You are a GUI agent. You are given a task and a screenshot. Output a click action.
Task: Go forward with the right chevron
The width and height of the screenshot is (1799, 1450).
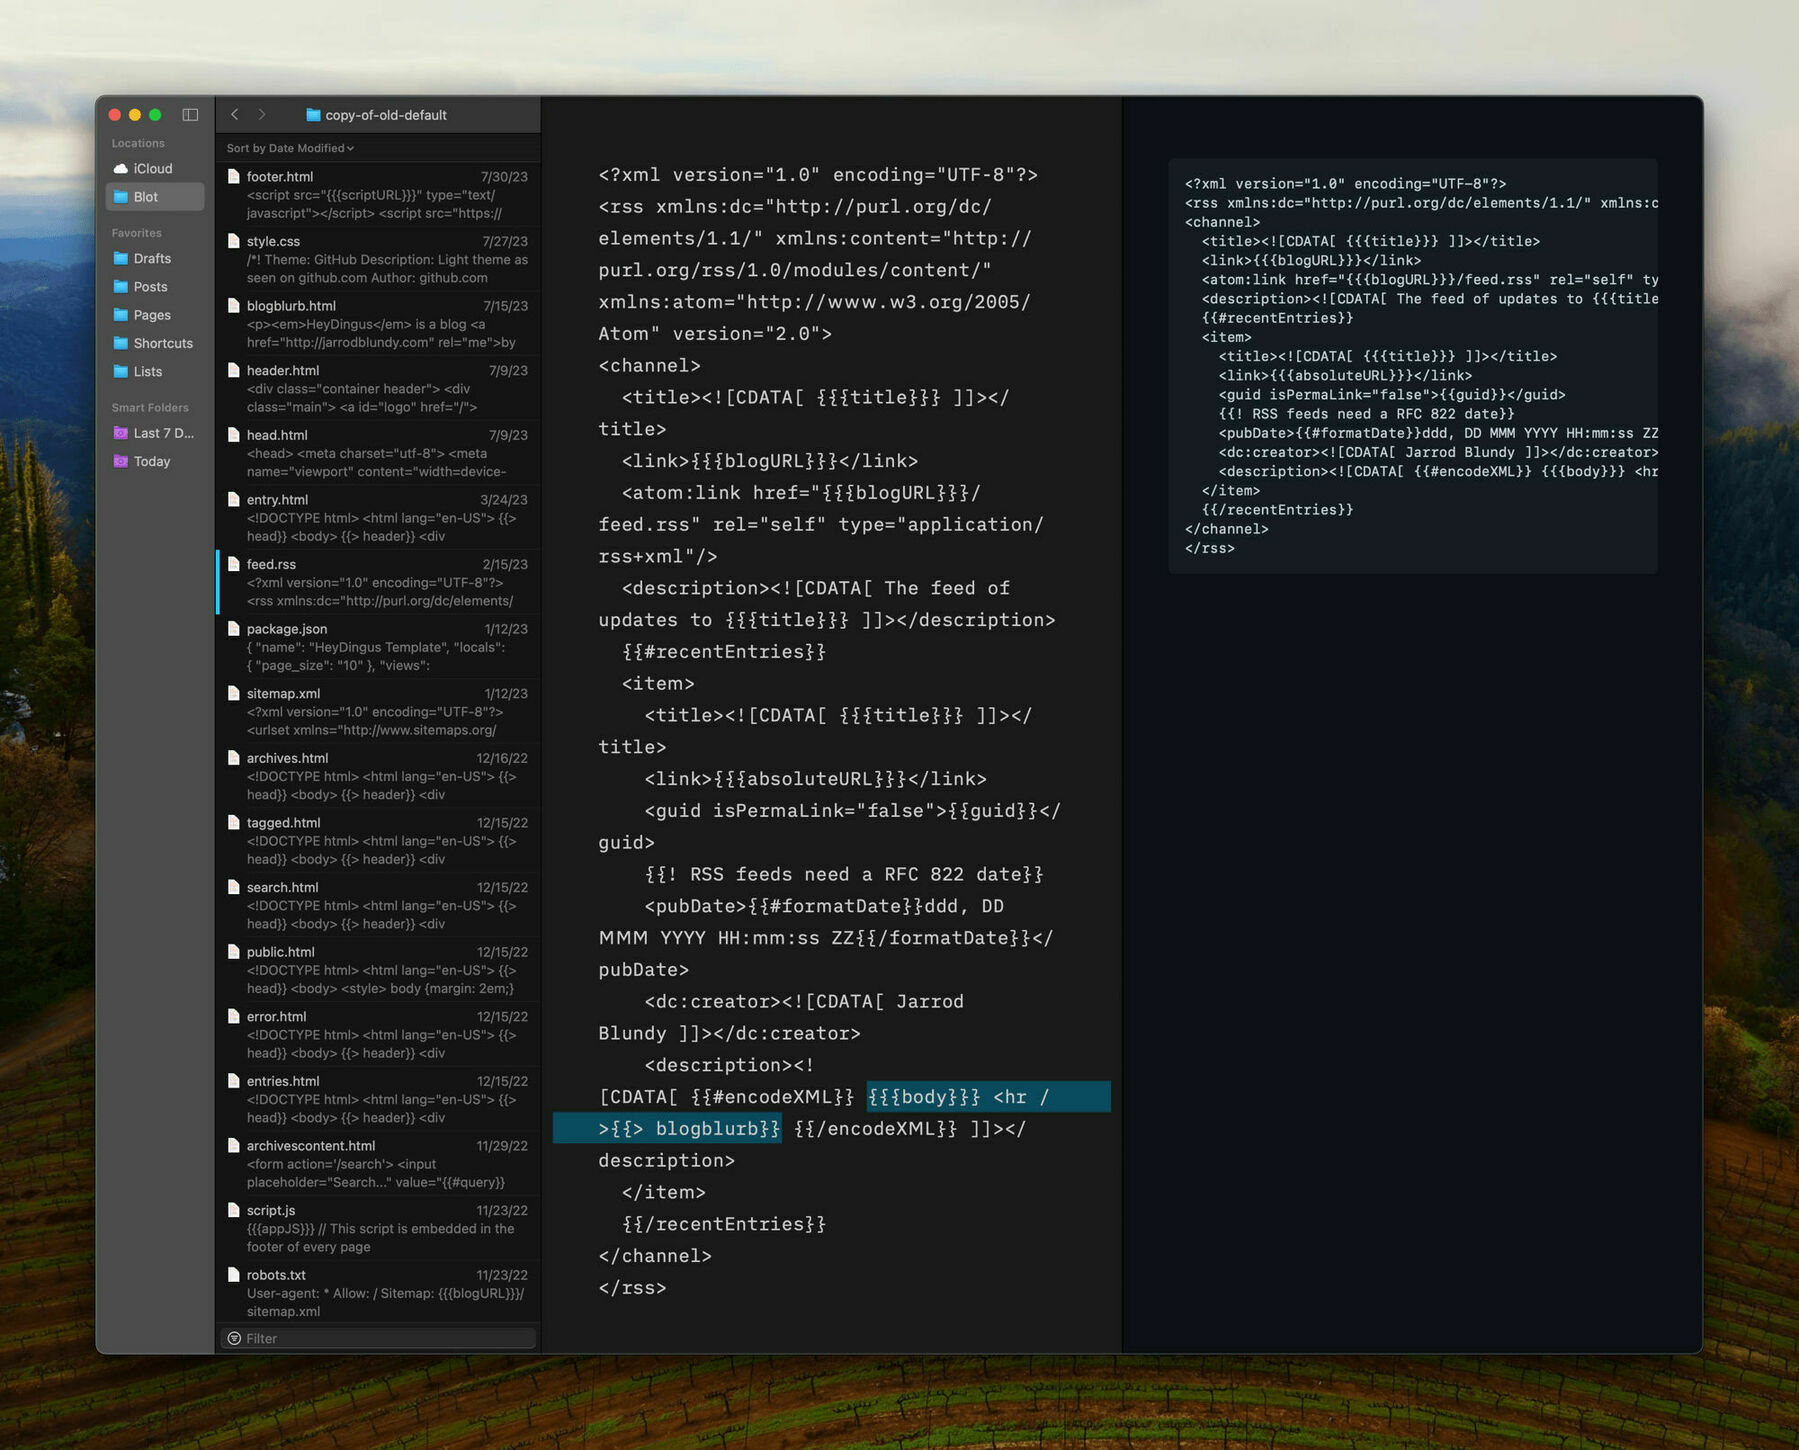pos(262,115)
